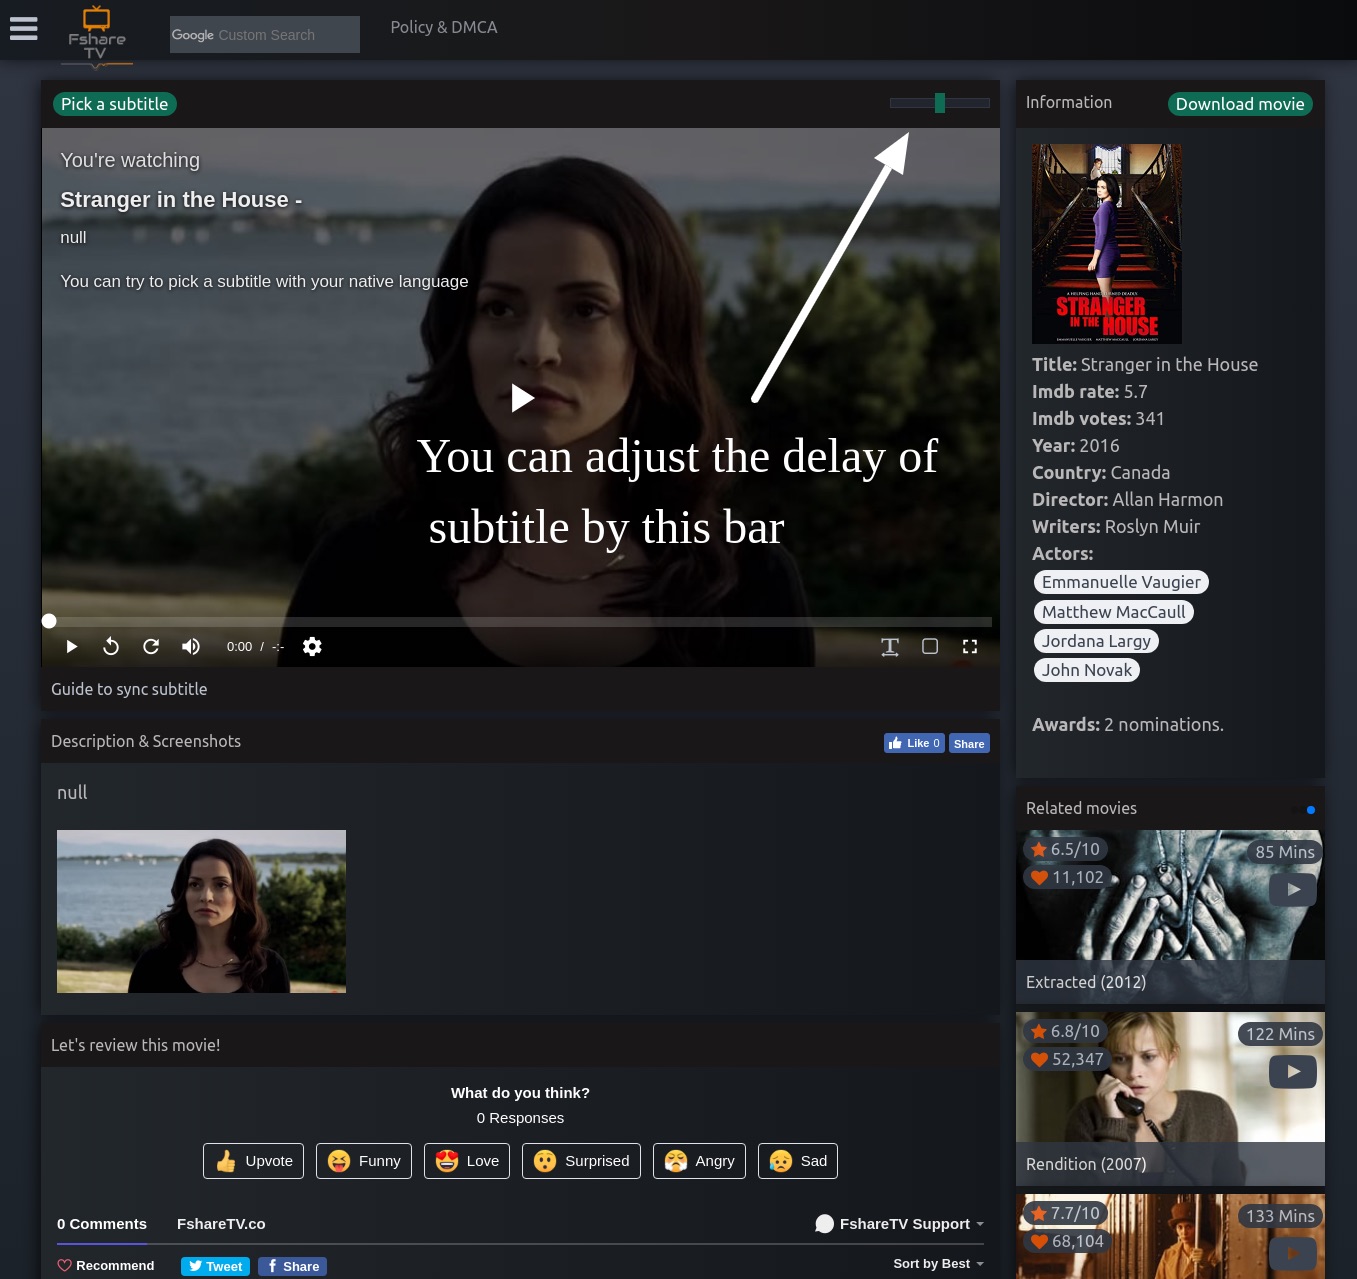Click the Sad reaction

798,1161
